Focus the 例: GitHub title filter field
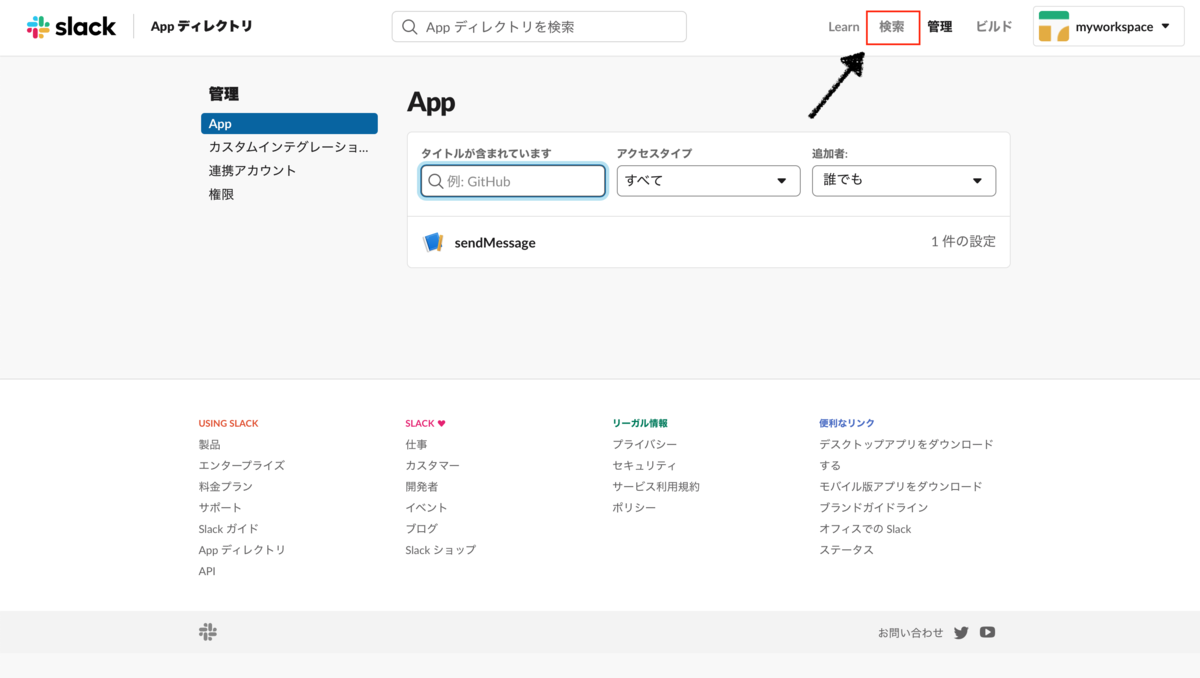The width and height of the screenshot is (1200, 678). 513,181
